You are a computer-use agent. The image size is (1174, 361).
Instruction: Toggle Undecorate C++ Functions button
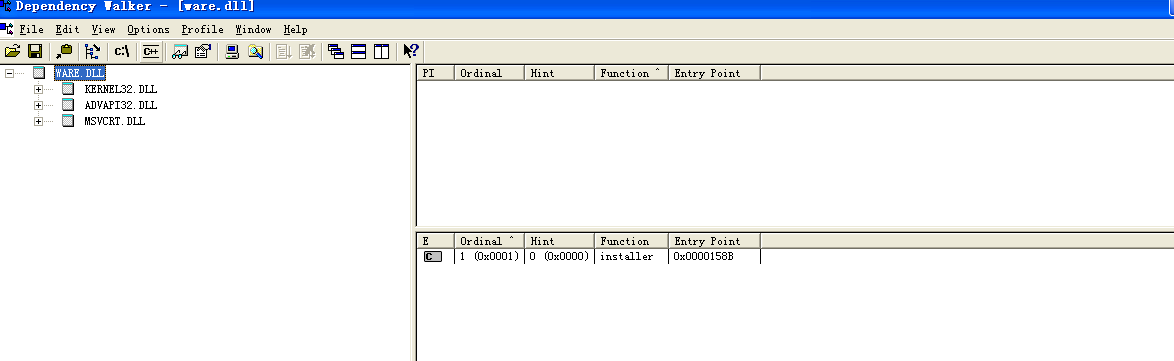151,52
